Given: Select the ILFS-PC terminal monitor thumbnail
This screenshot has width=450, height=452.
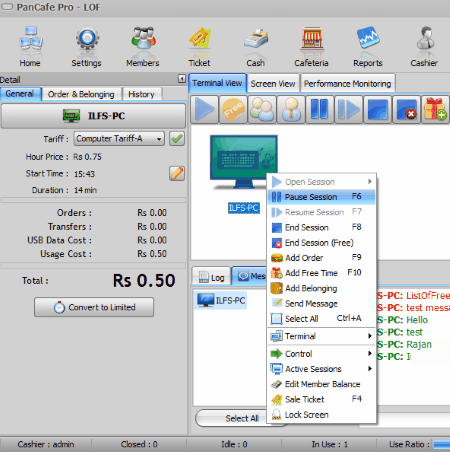Looking at the screenshot, I should pyautogui.click(x=244, y=162).
